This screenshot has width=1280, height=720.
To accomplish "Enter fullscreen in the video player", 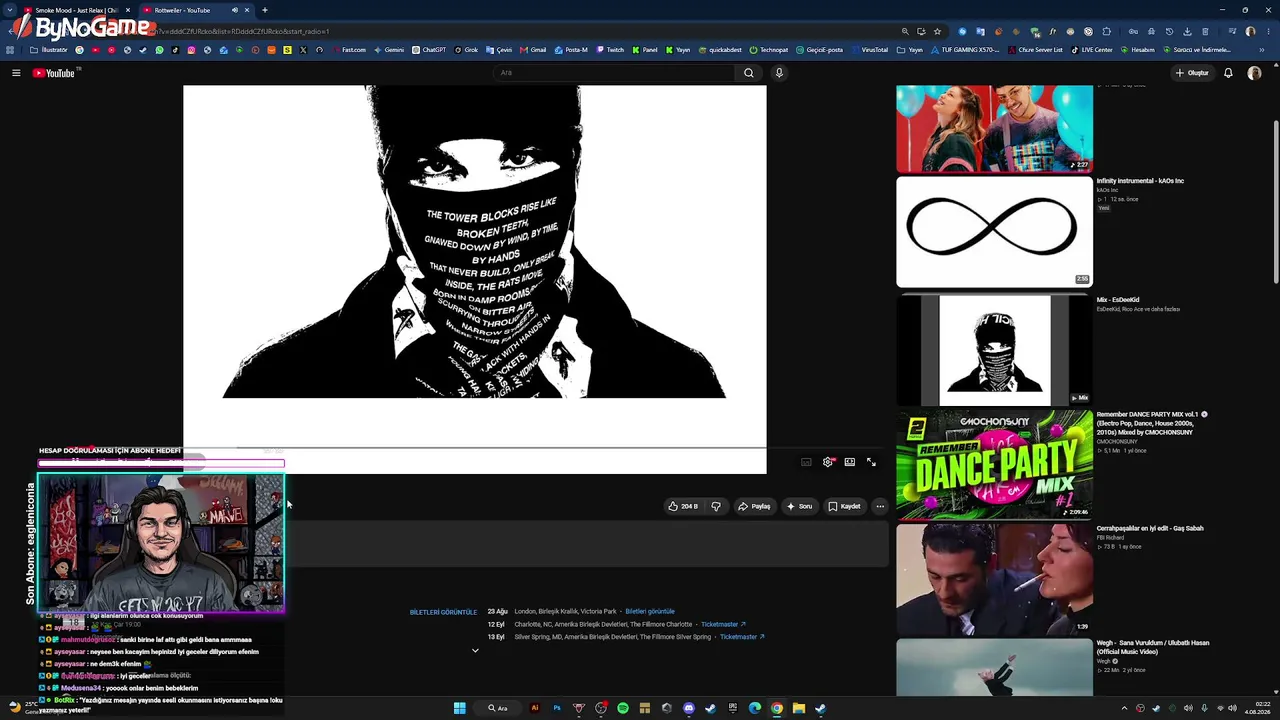I will point(871,462).
